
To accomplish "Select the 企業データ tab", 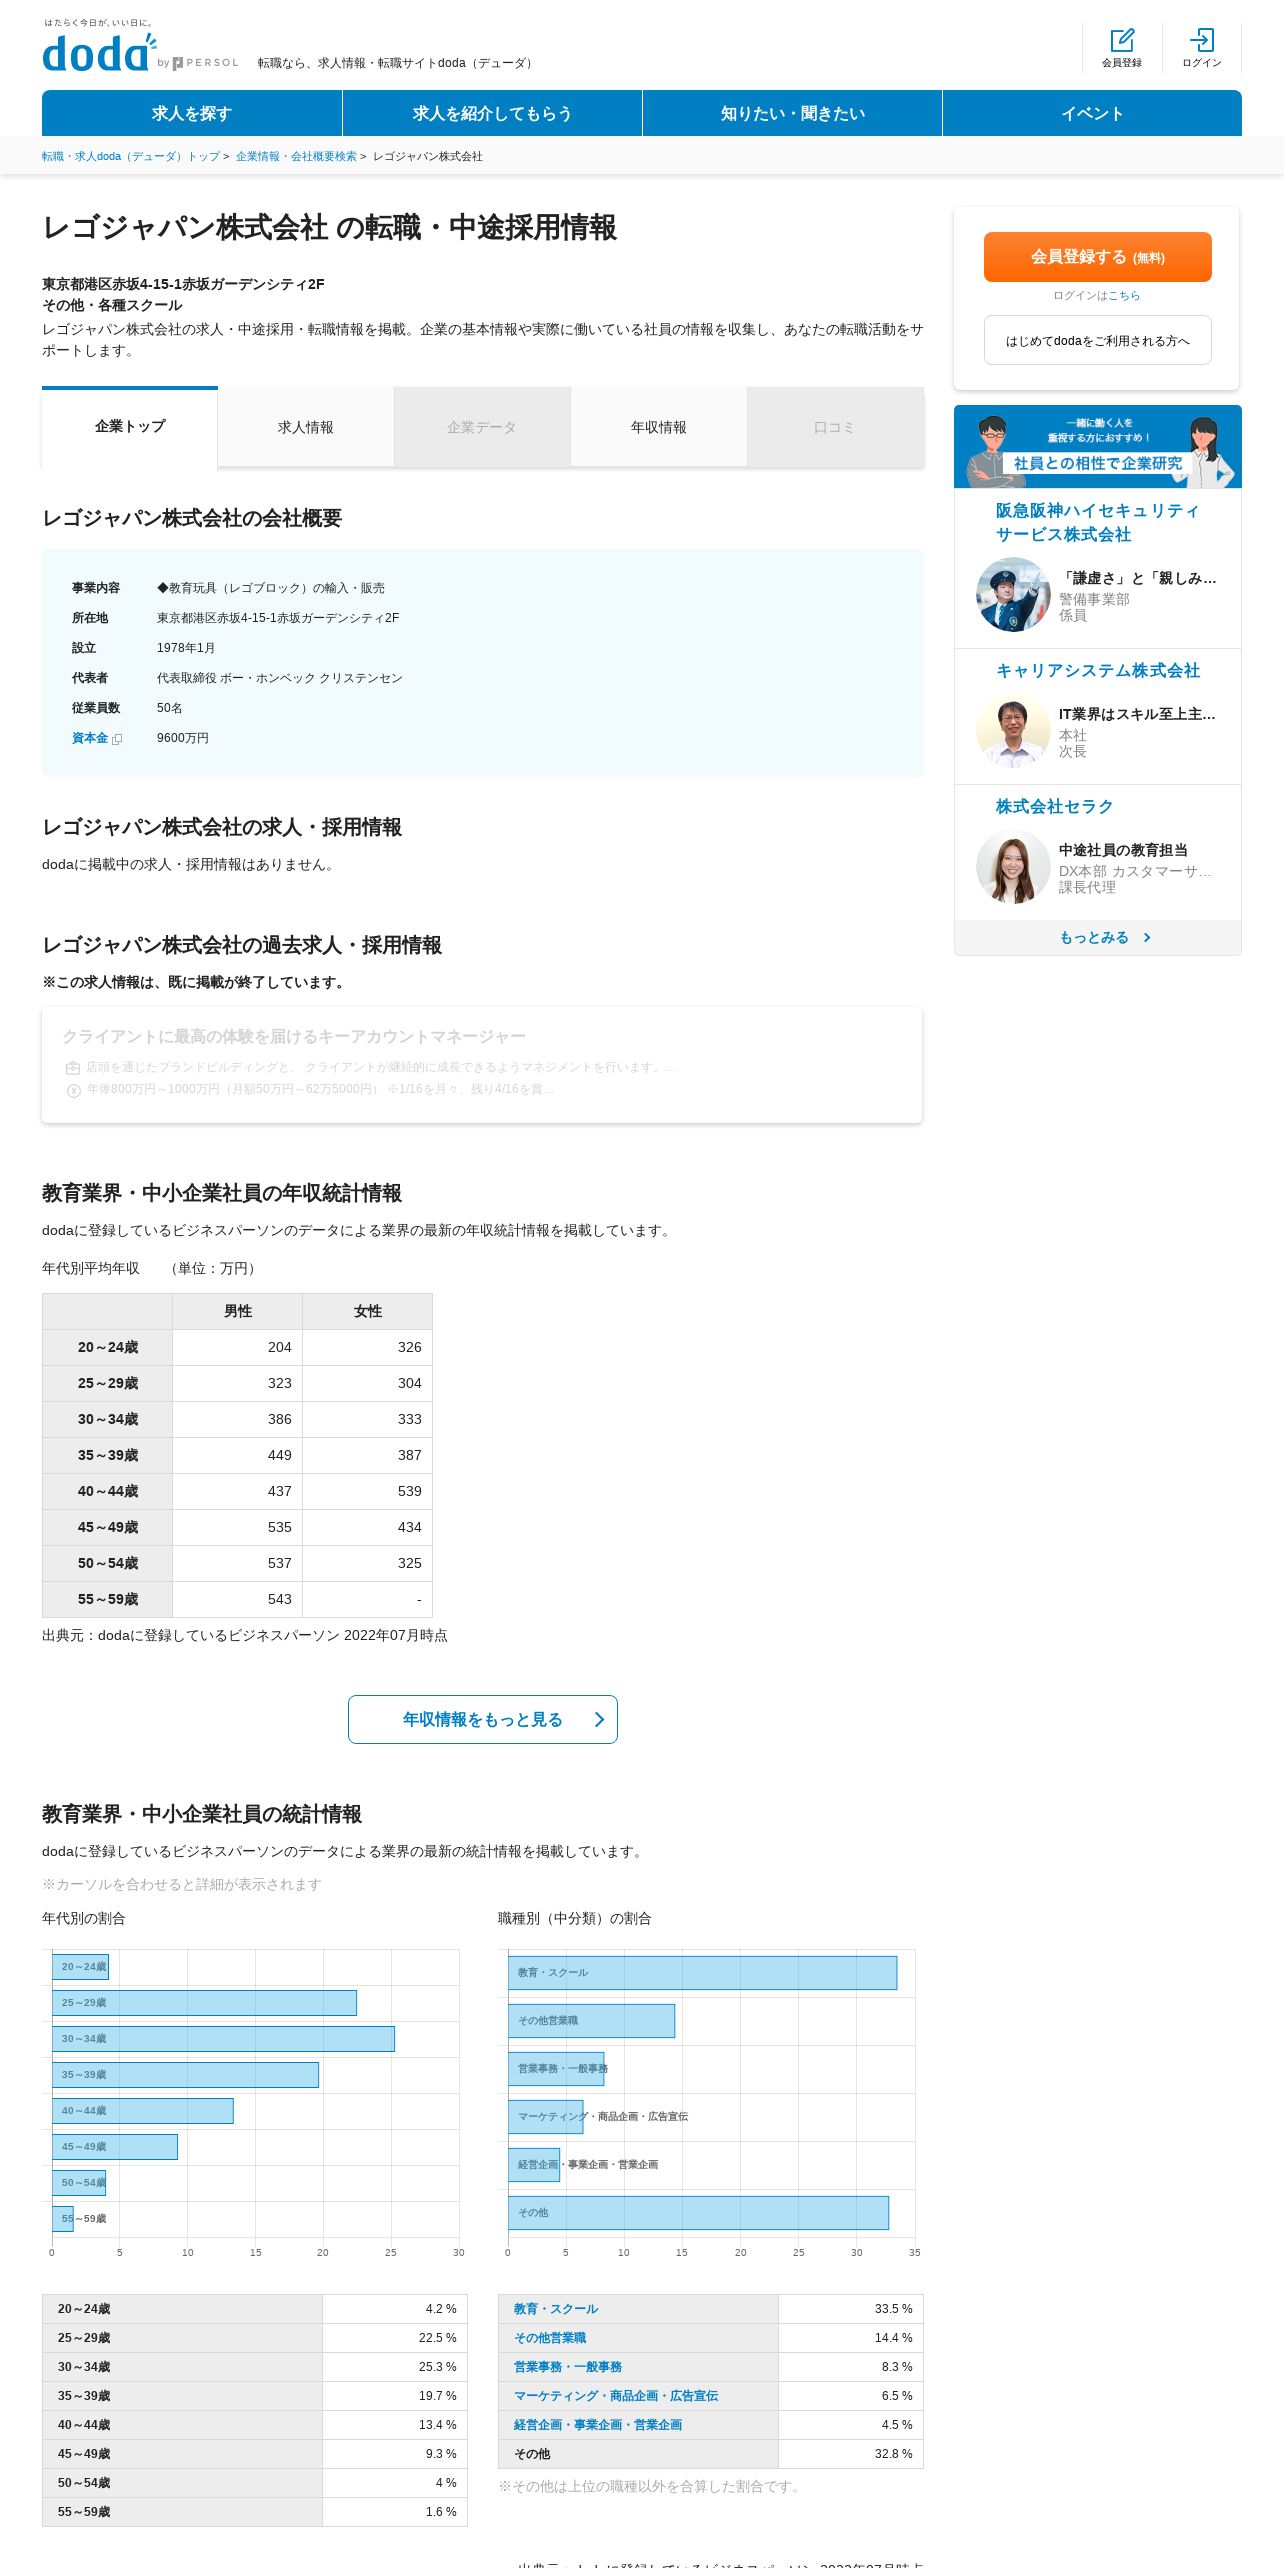I will point(482,427).
